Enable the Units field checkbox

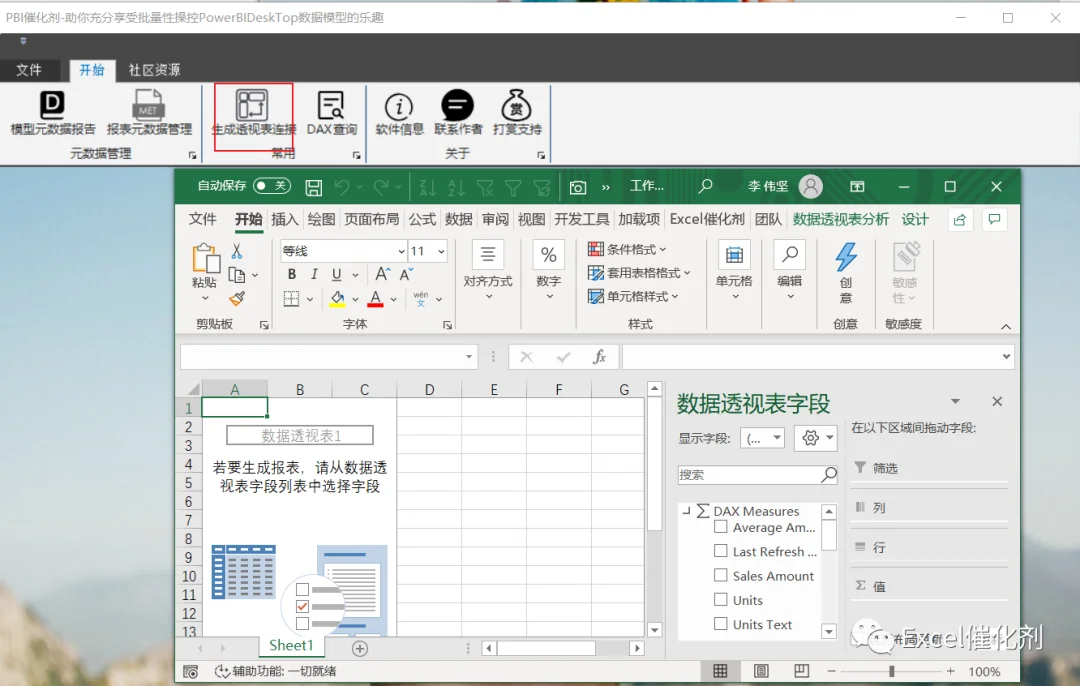720,599
